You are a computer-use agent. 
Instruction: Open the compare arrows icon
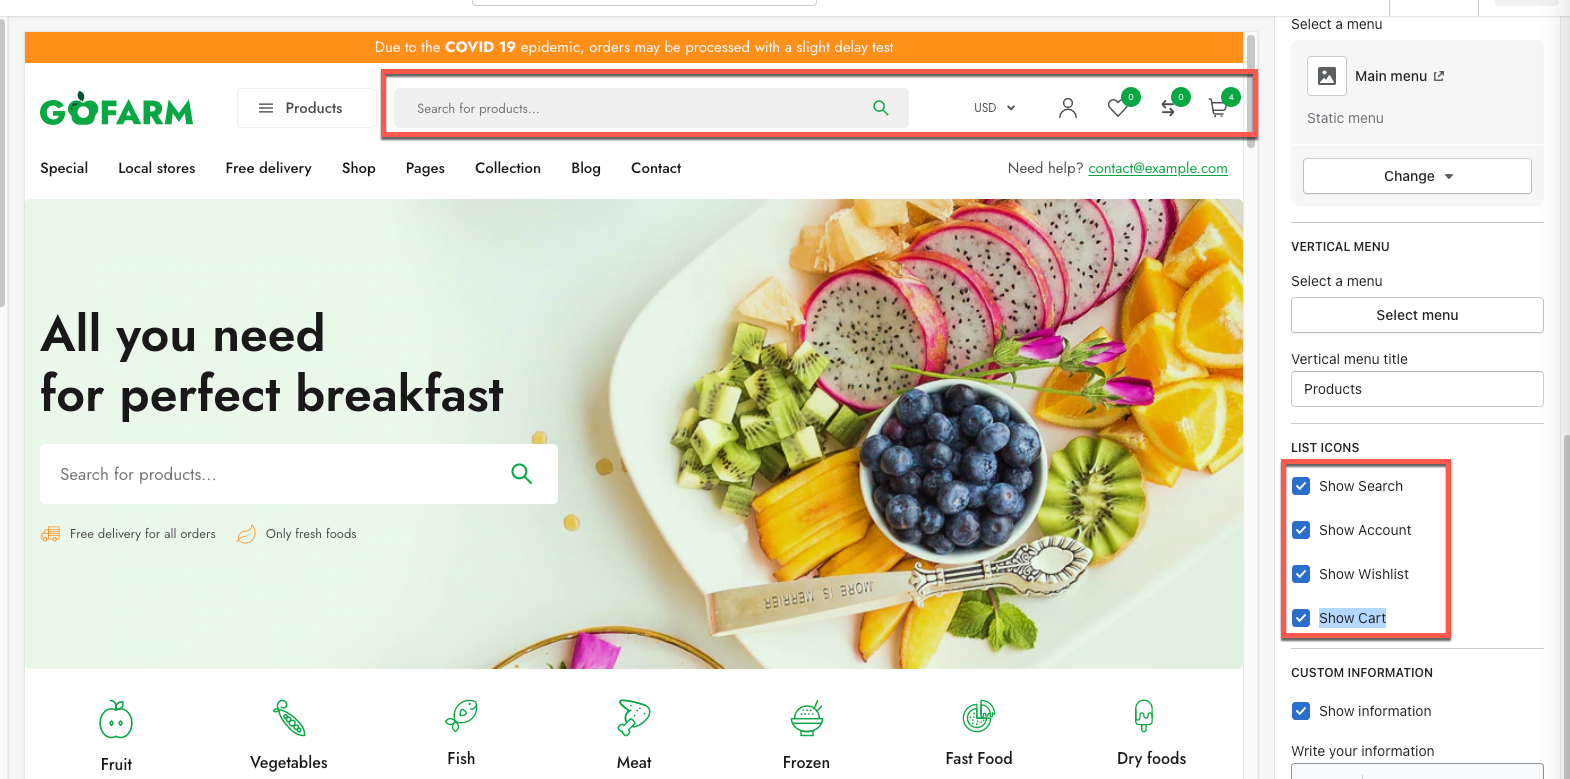point(1168,108)
